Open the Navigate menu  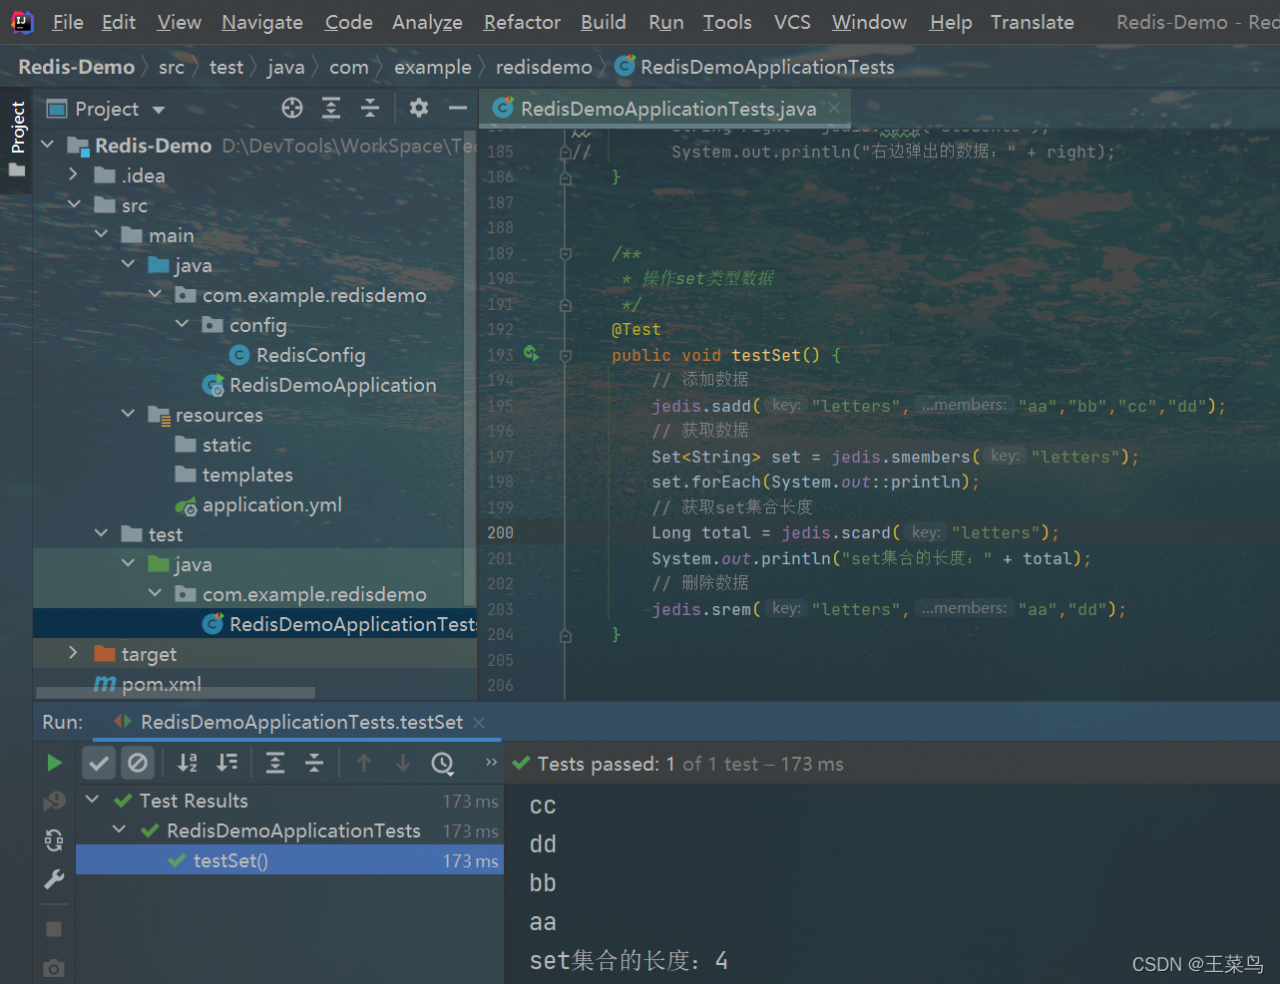click(x=262, y=22)
